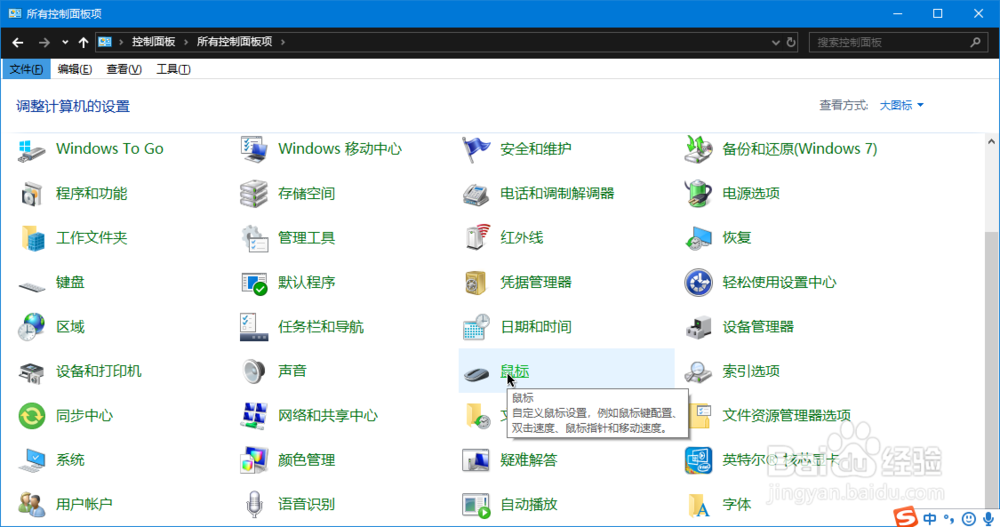Go up one level arrow
The image size is (1000, 527).
coord(84,43)
